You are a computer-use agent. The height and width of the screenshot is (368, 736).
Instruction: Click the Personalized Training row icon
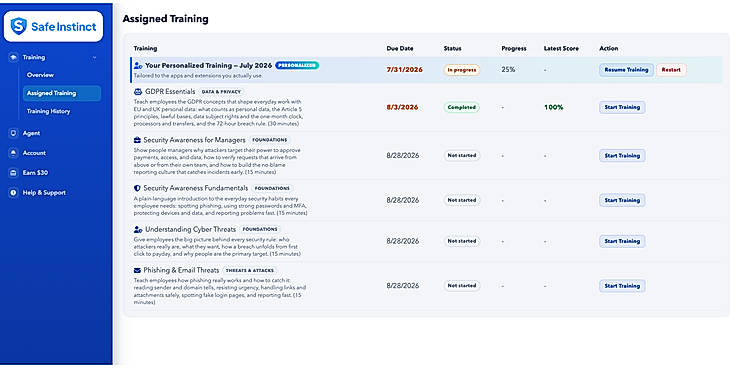(x=138, y=66)
